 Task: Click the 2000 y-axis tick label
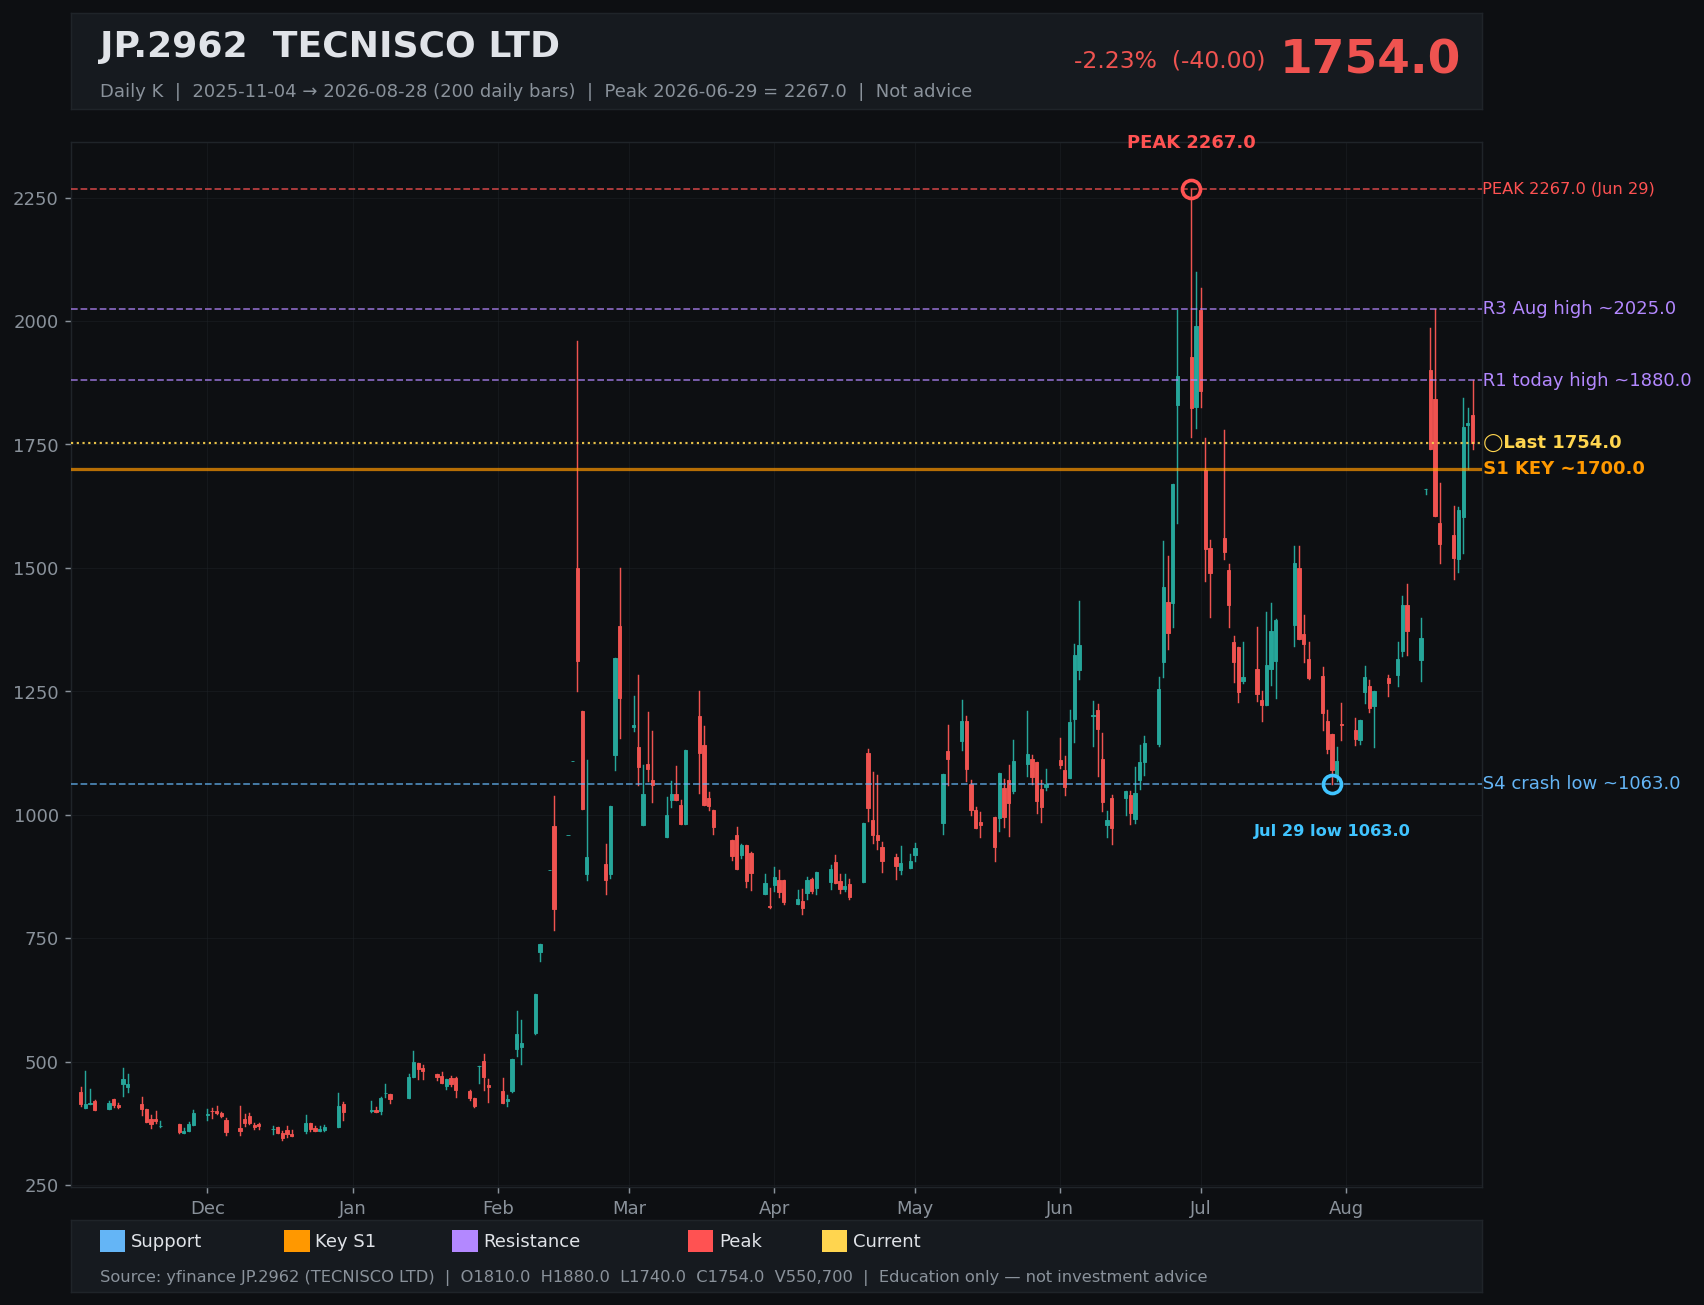(x=36, y=322)
